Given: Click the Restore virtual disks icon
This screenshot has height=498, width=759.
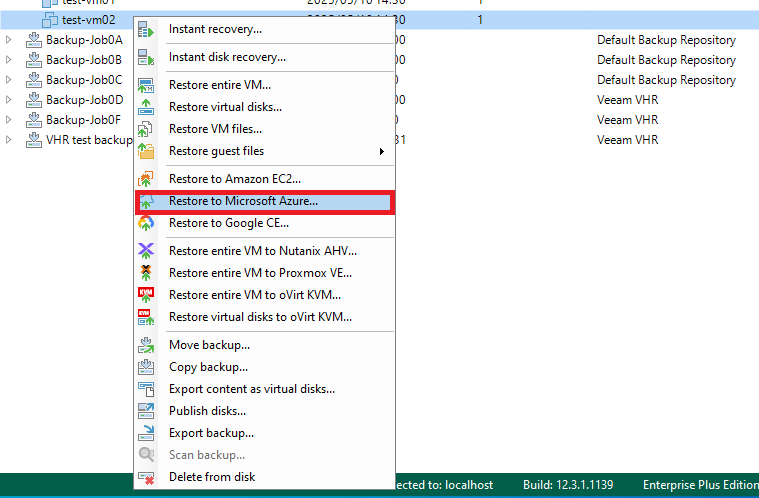Looking at the screenshot, I should pos(146,107).
